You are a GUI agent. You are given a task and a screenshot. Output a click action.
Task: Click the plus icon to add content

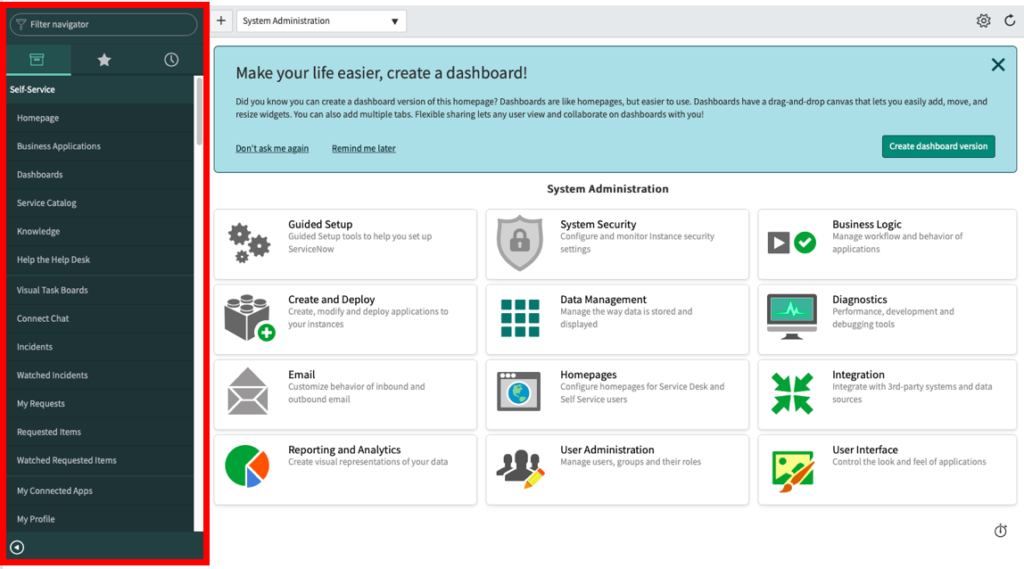[221, 21]
